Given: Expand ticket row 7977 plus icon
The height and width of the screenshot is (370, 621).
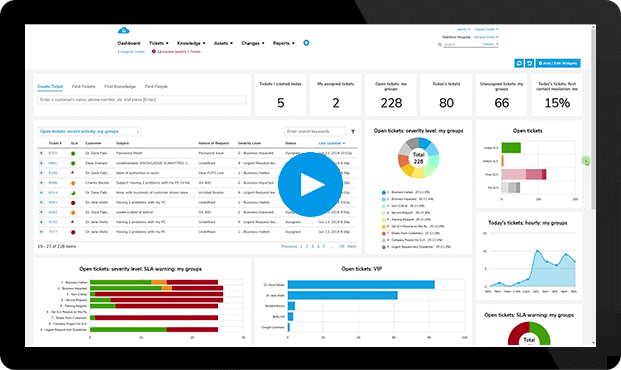Looking at the screenshot, I should (x=41, y=232).
